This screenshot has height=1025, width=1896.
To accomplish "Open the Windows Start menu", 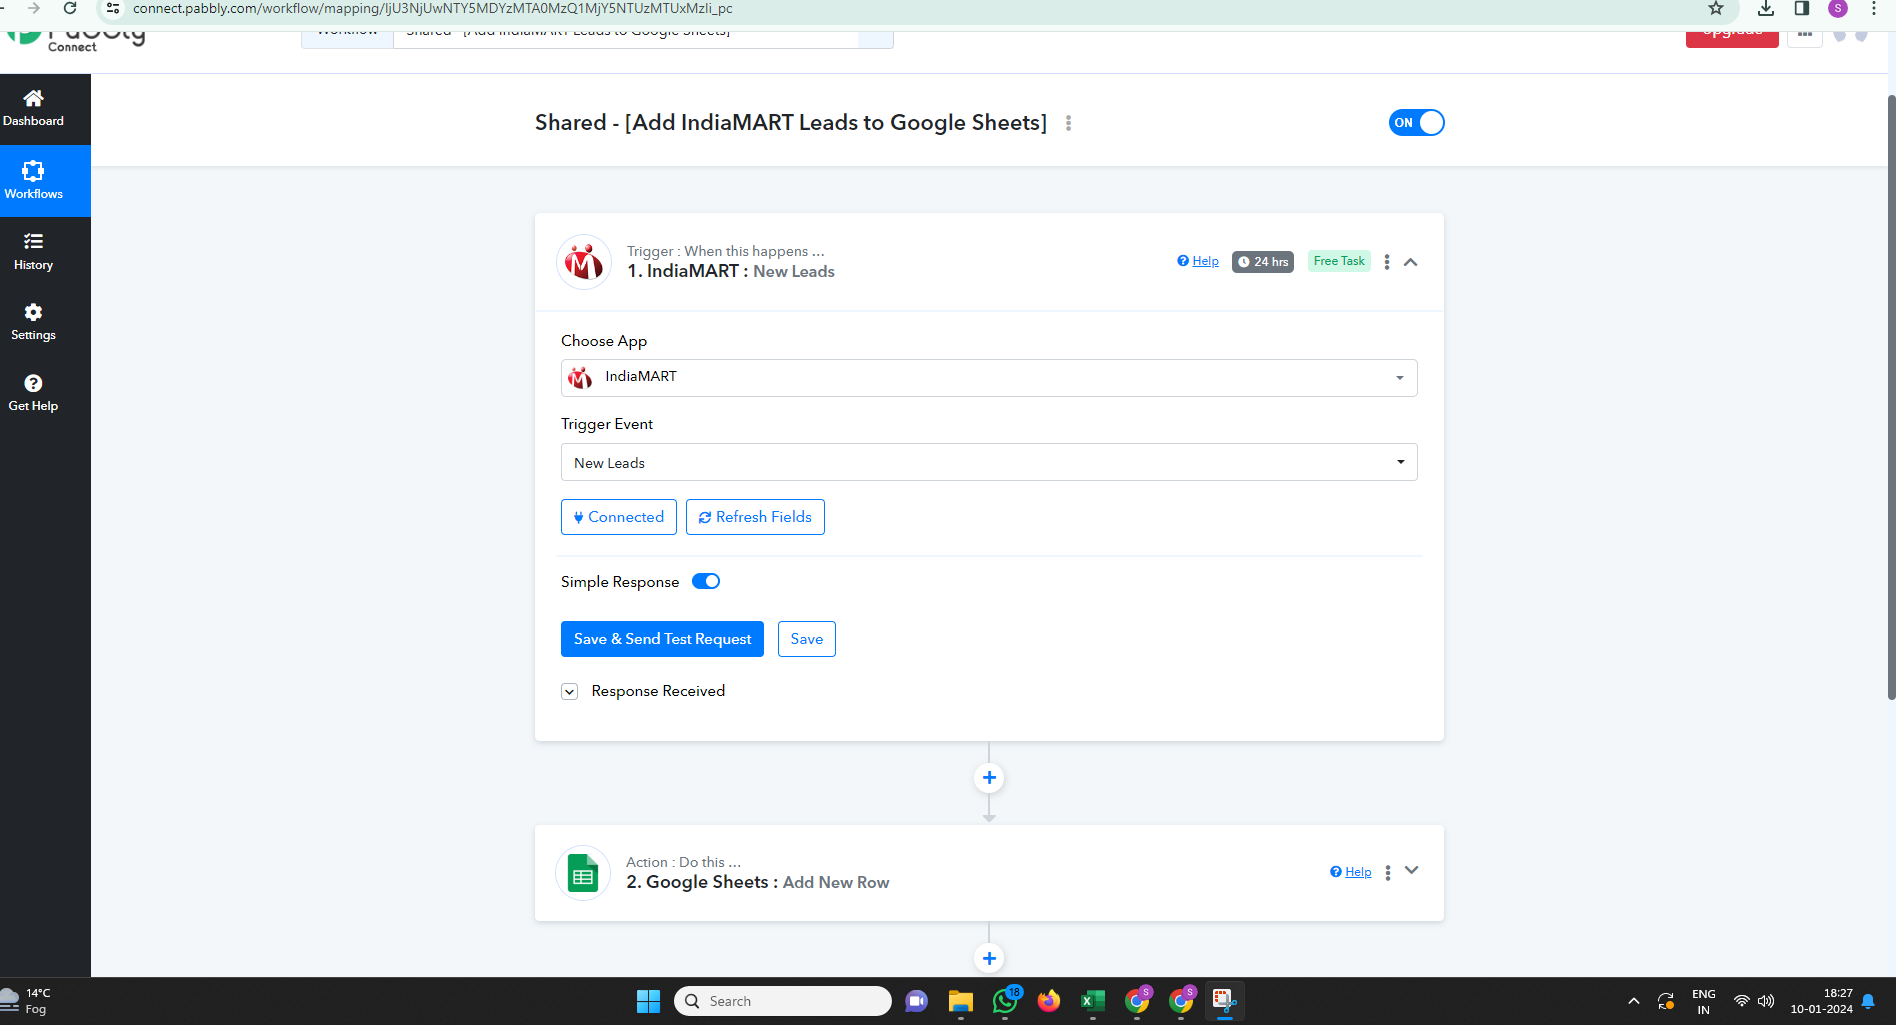I will [648, 1001].
